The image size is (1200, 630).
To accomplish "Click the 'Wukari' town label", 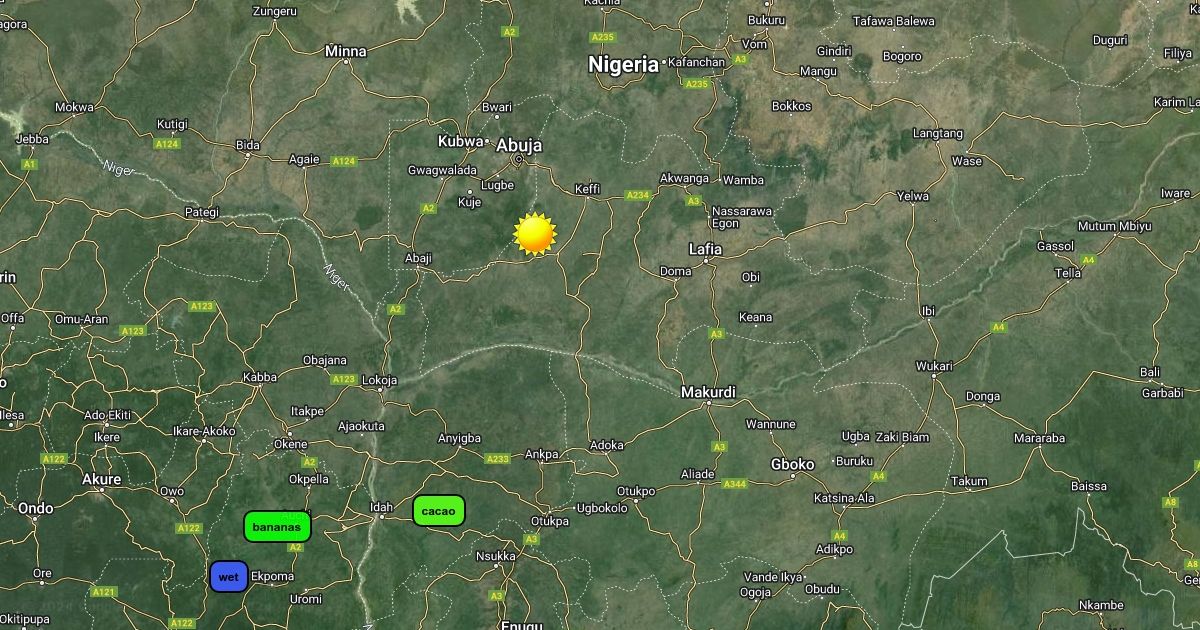I will (934, 366).
